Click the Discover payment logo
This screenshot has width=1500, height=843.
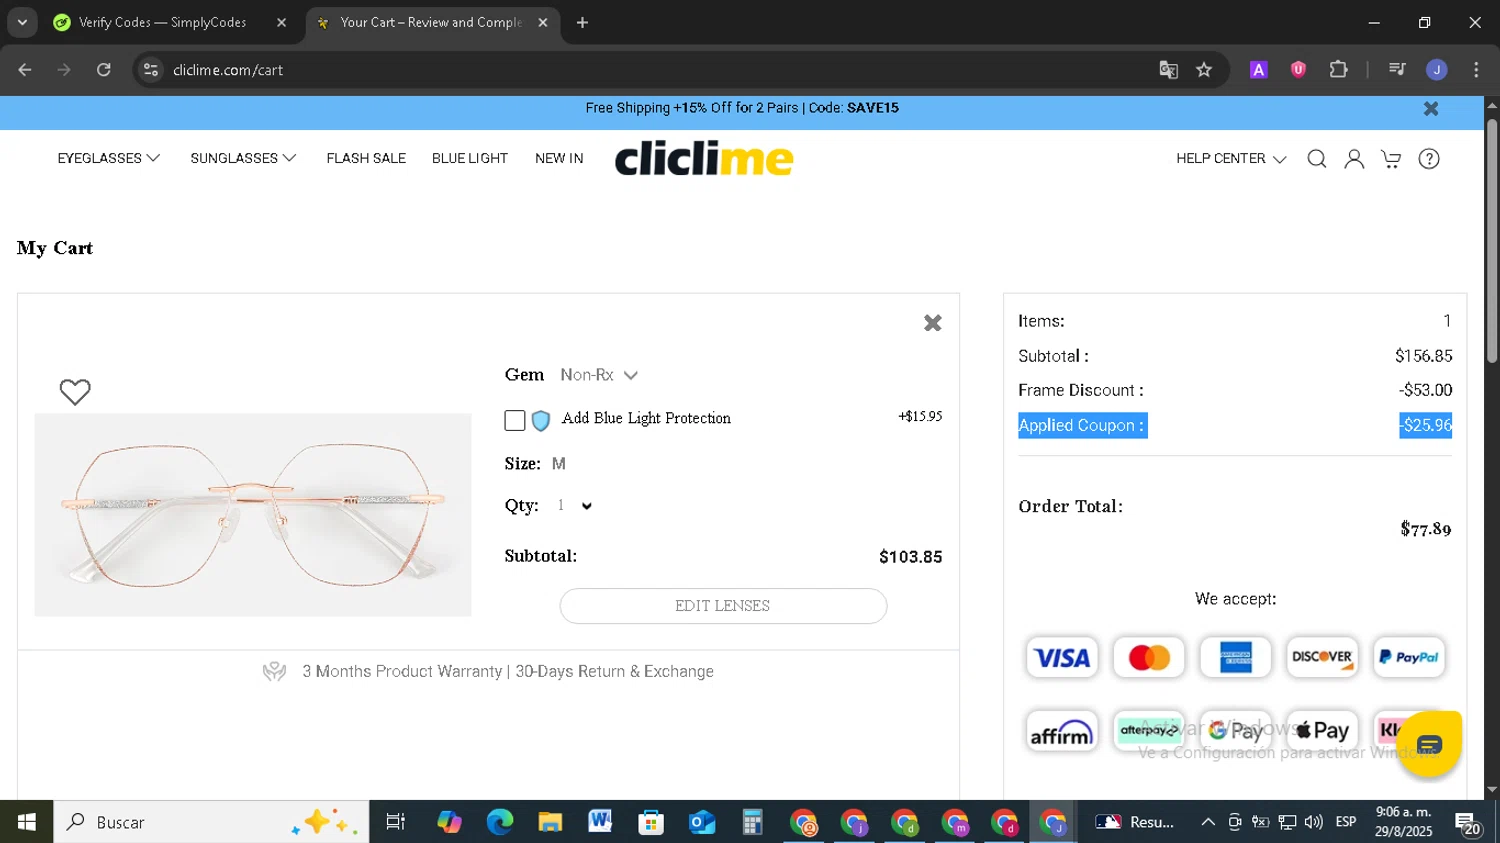pyautogui.click(x=1322, y=658)
